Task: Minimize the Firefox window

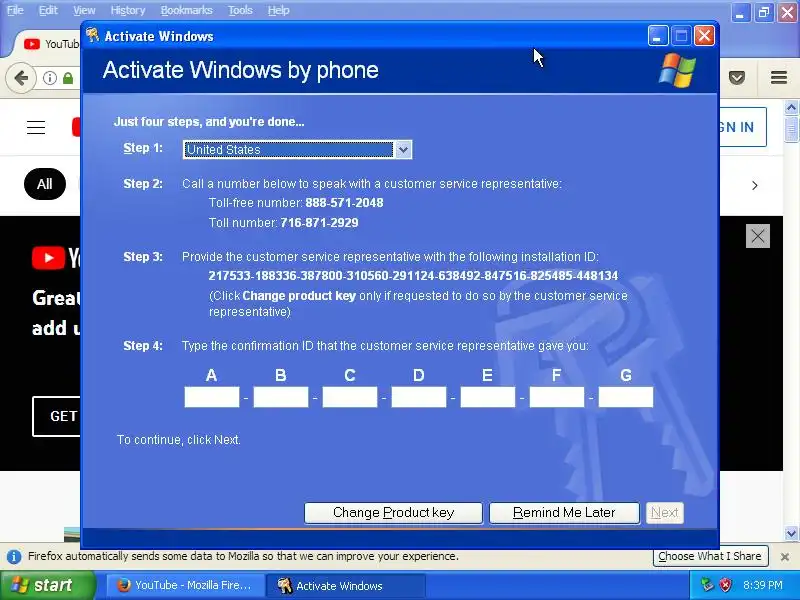Action: tap(740, 12)
